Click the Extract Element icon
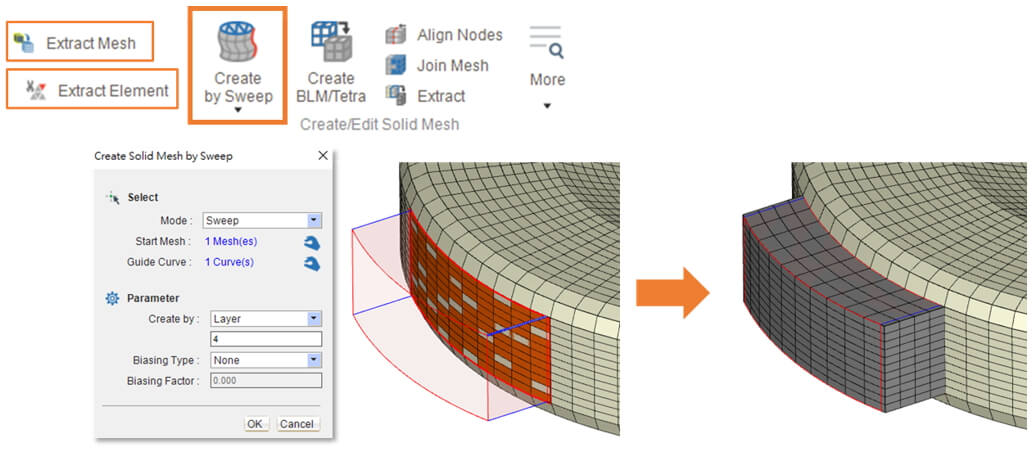Screen dimensions: 1032x451 tap(36, 90)
